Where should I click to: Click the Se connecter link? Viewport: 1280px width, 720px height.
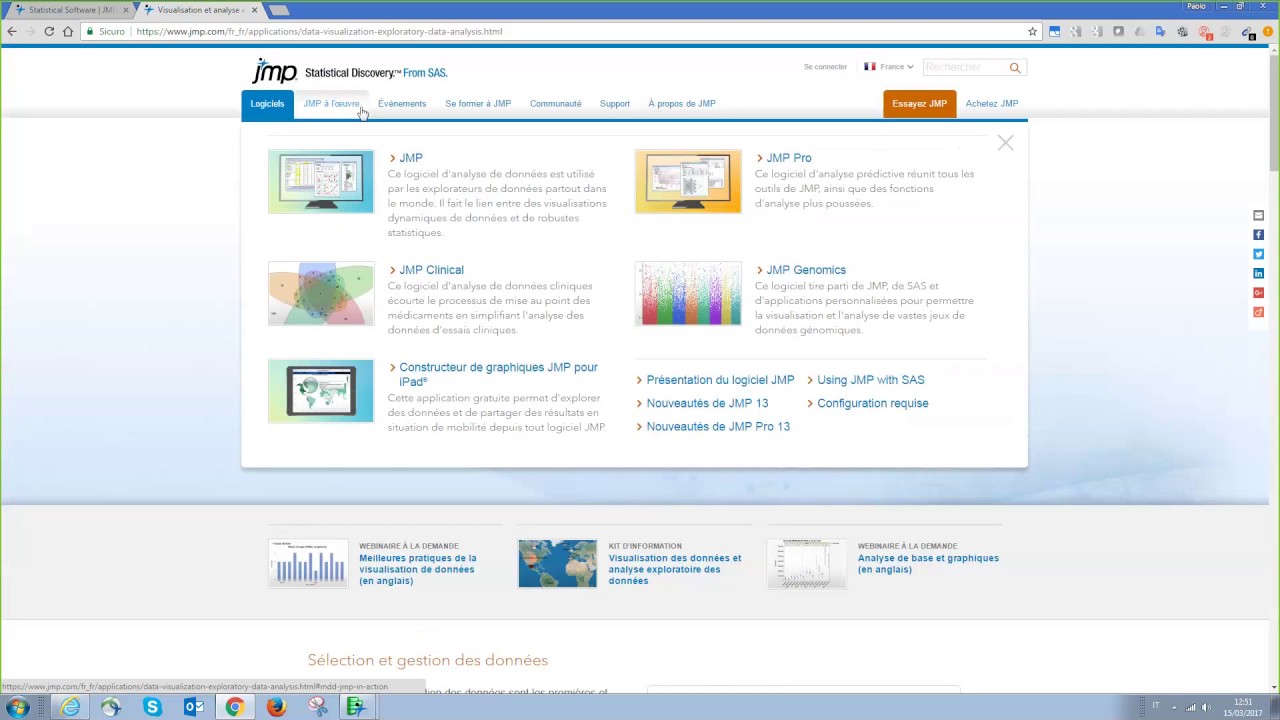(x=825, y=67)
